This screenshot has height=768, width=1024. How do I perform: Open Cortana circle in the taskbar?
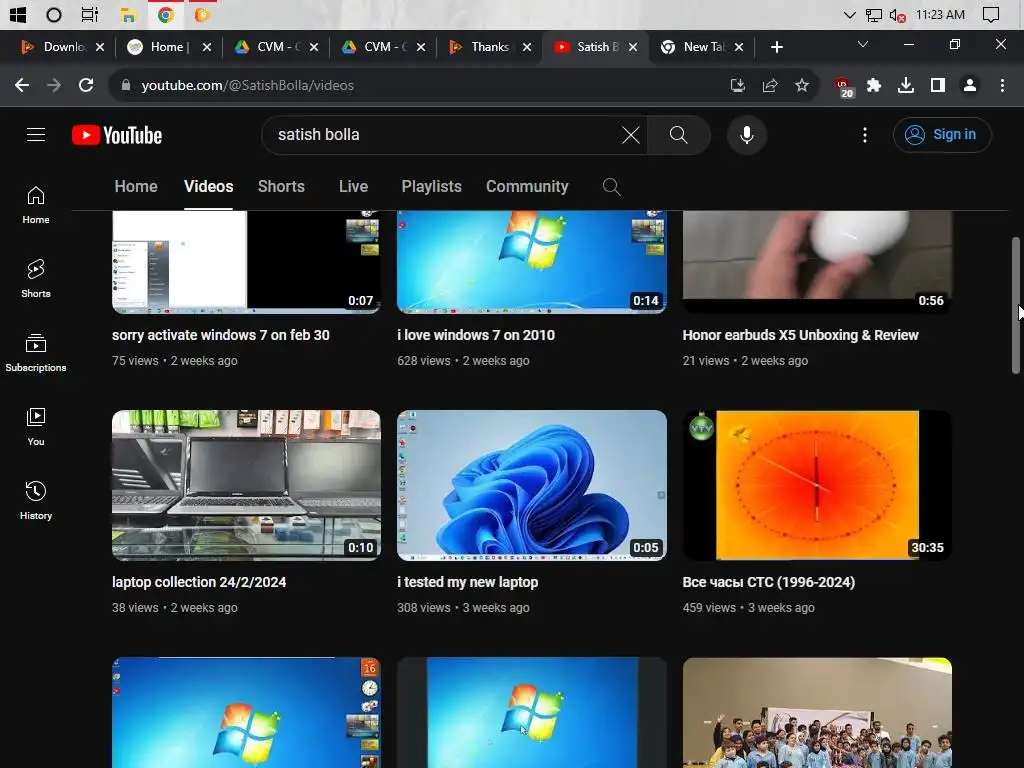(x=54, y=14)
